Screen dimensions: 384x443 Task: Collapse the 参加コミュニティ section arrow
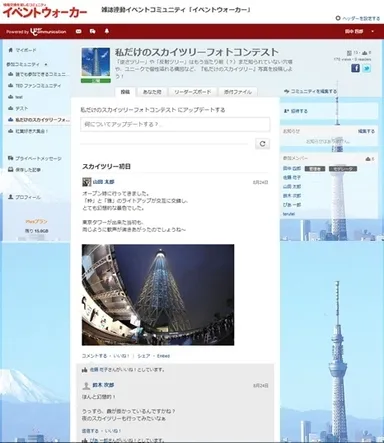pyautogui.click(x=46, y=64)
